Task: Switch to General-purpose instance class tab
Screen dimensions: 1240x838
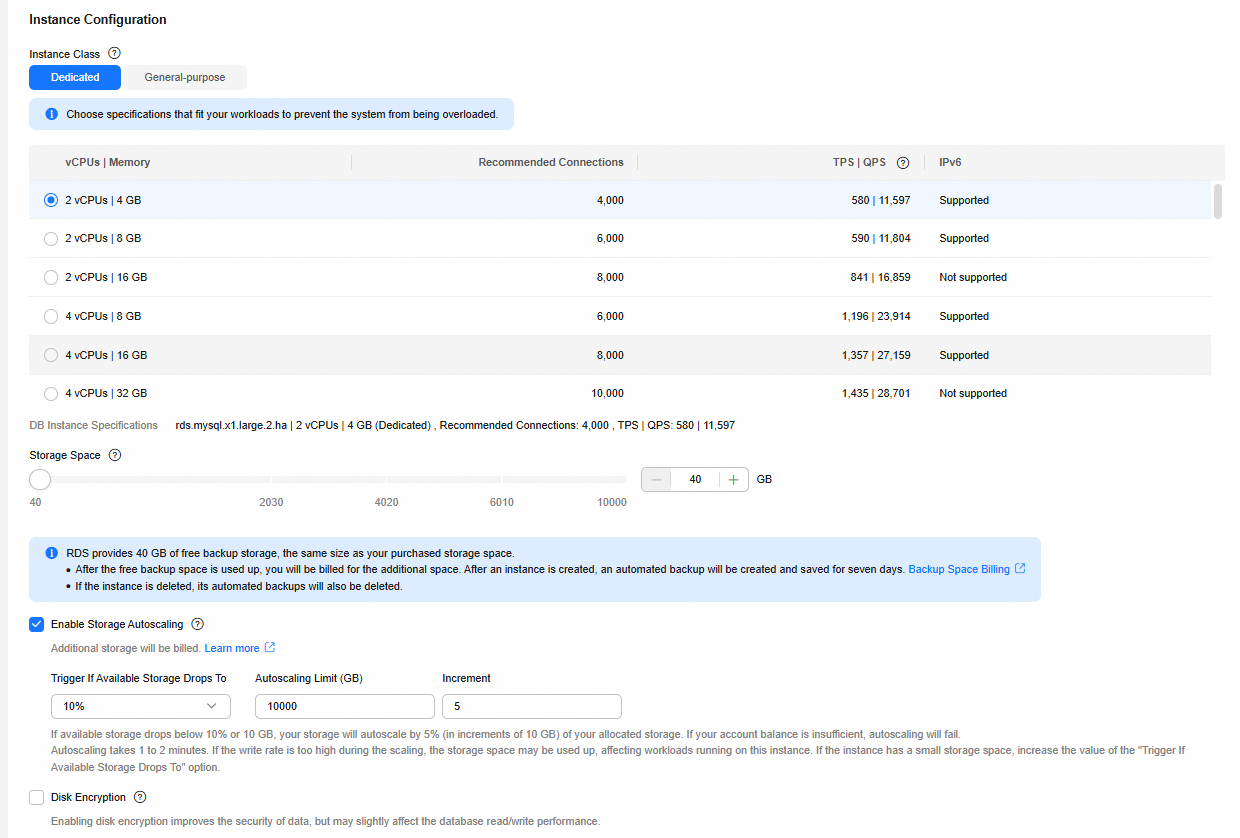Action: point(184,77)
